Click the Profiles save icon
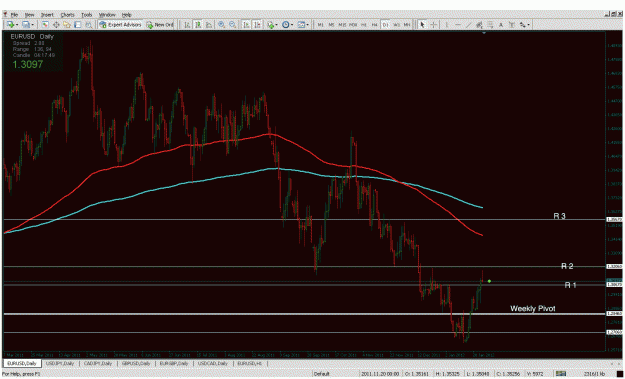Image resolution: width=625 pixels, height=379 pixels. (26, 25)
